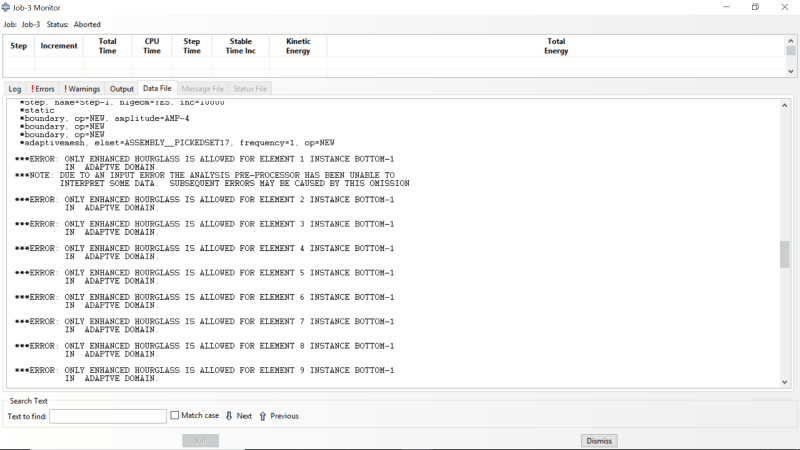Click data file scrollbar up arrow

click(x=785, y=105)
